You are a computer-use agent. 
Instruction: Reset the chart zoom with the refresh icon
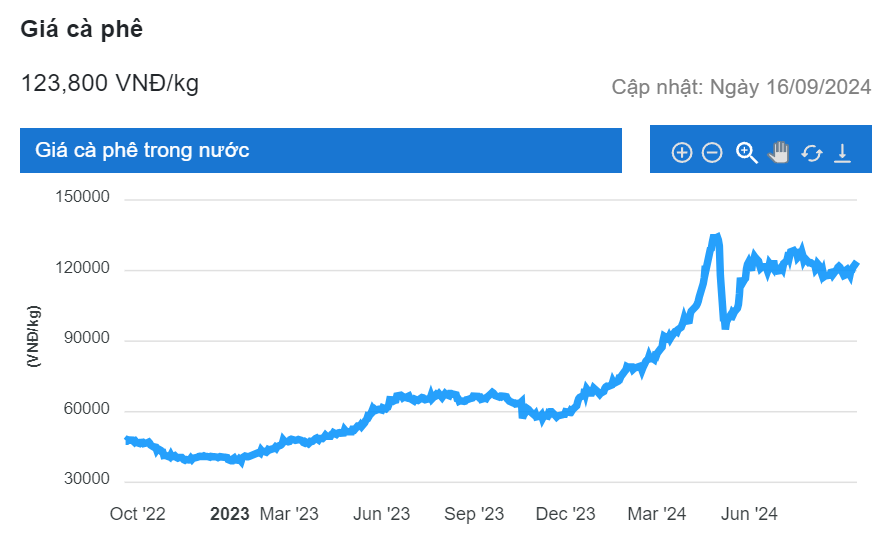(811, 153)
